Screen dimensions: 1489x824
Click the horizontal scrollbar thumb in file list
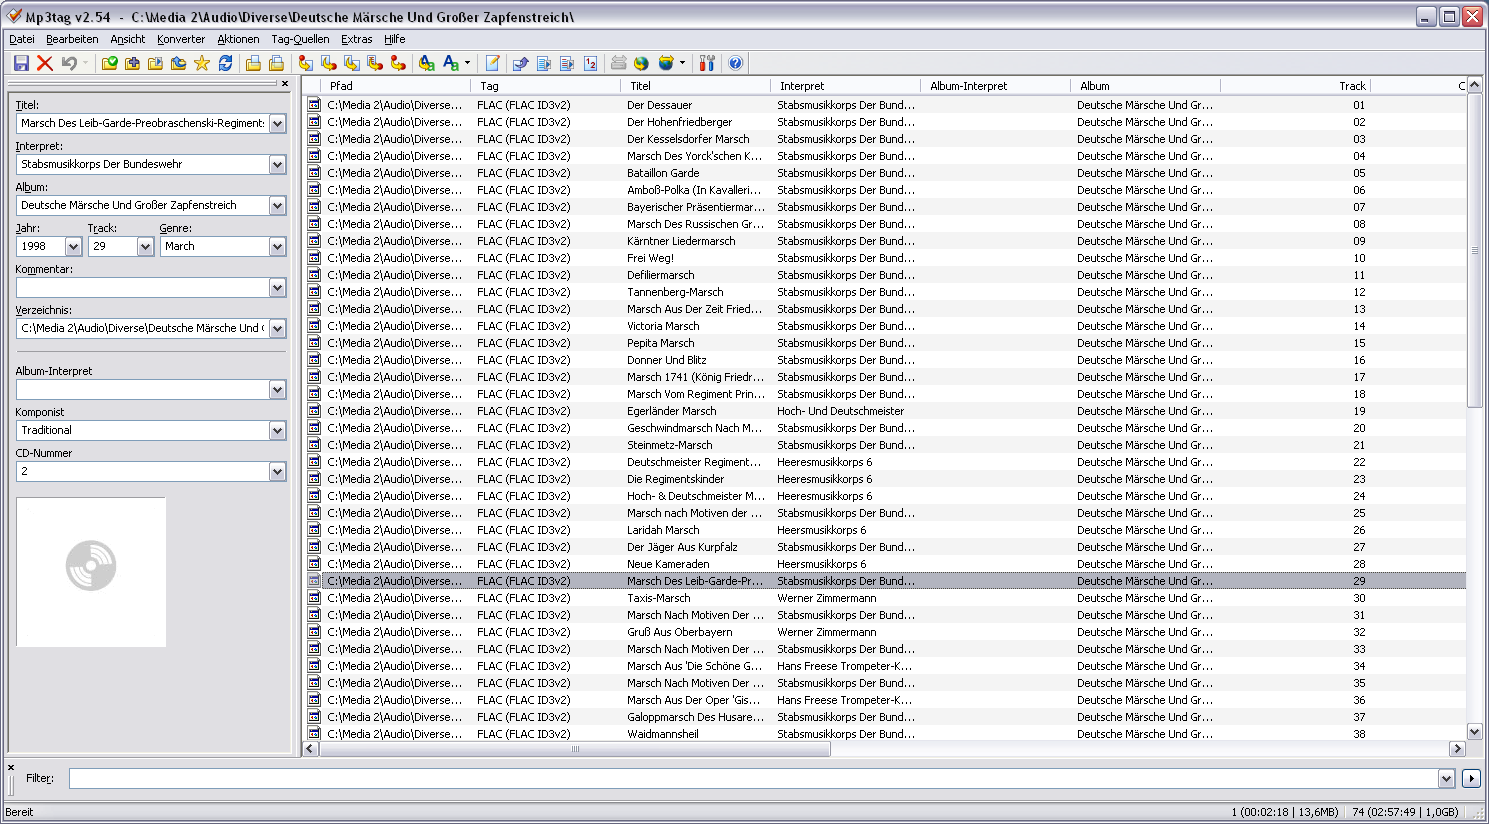point(574,748)
